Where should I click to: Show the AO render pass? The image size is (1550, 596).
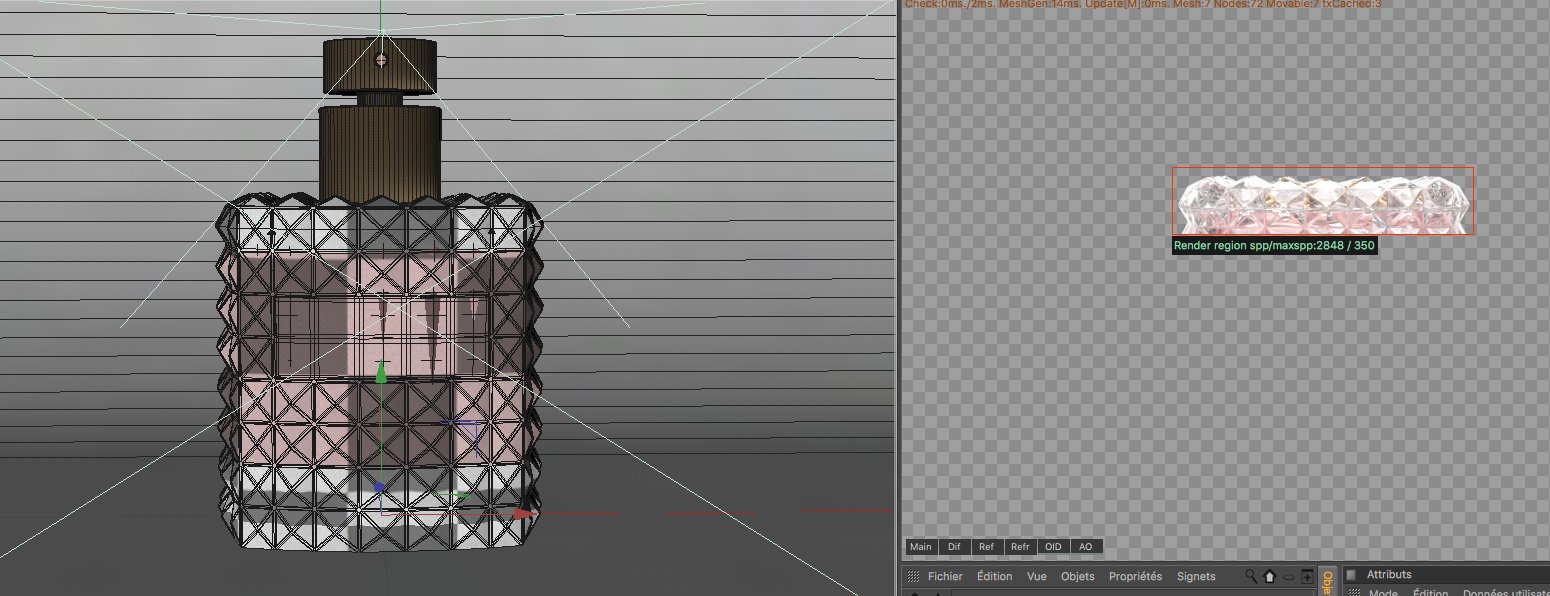[x=1086, y=547]
